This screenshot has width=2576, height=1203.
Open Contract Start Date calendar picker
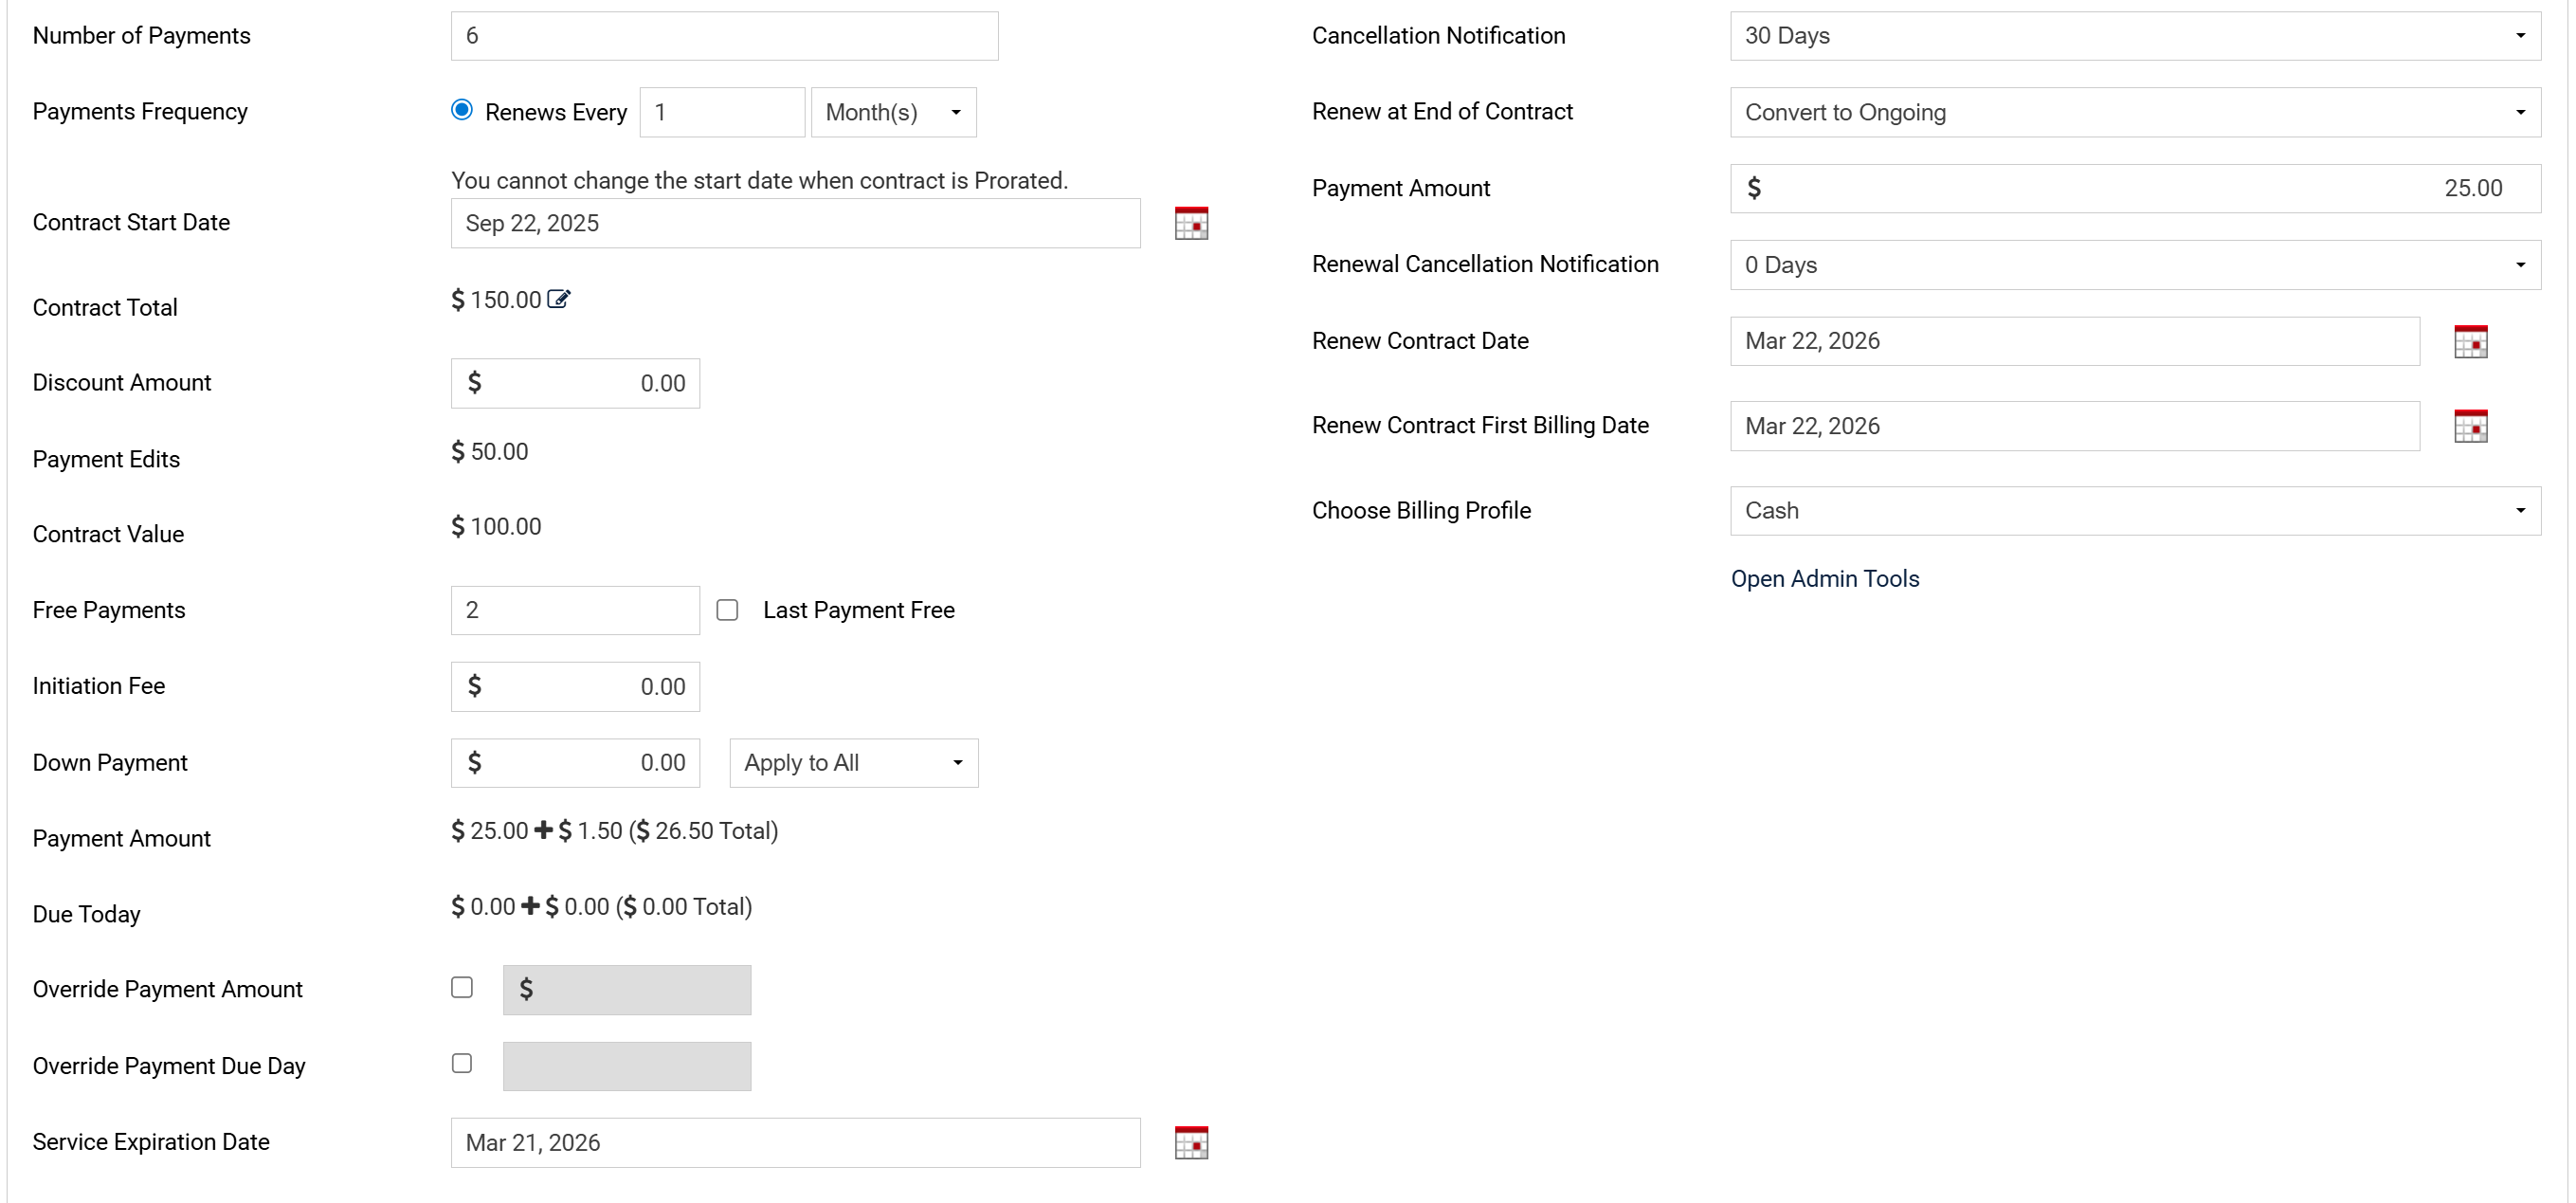(x=1190, y=224)
